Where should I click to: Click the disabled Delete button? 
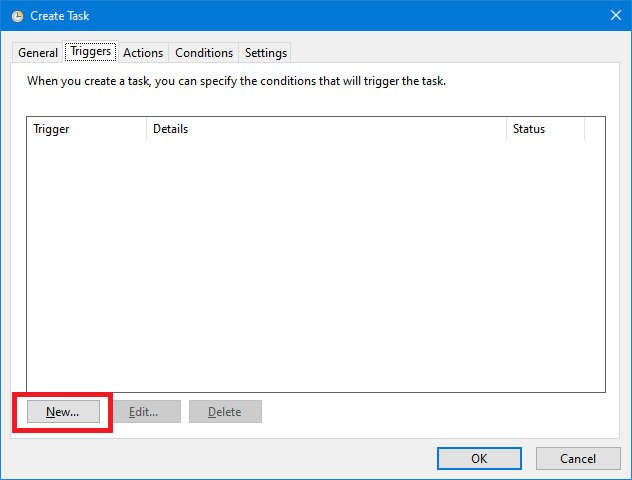225,411
